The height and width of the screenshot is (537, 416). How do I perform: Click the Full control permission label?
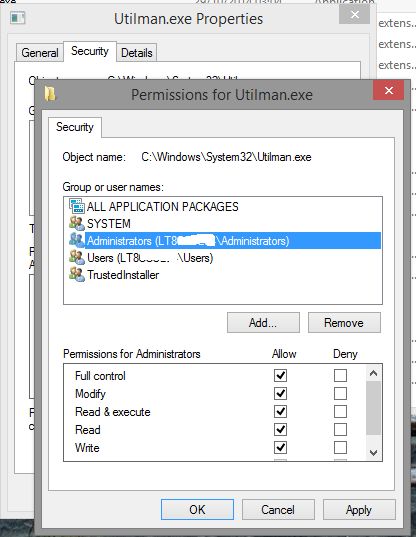[x=100, y=376]
